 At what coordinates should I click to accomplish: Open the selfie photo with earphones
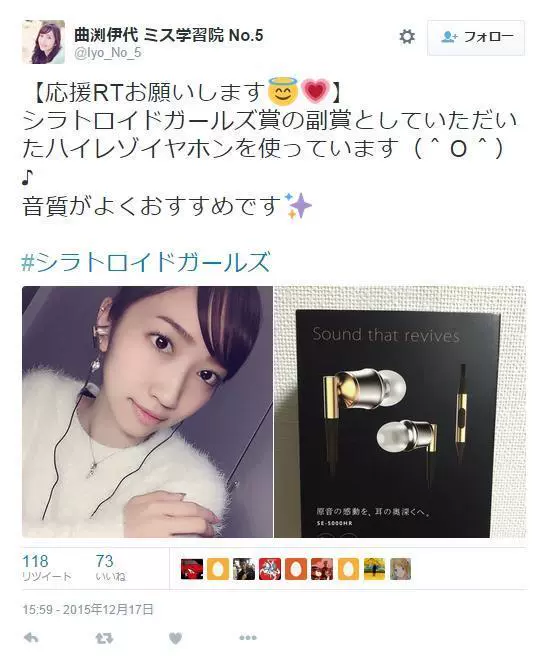pyautogui.click(x=147, y=412)
